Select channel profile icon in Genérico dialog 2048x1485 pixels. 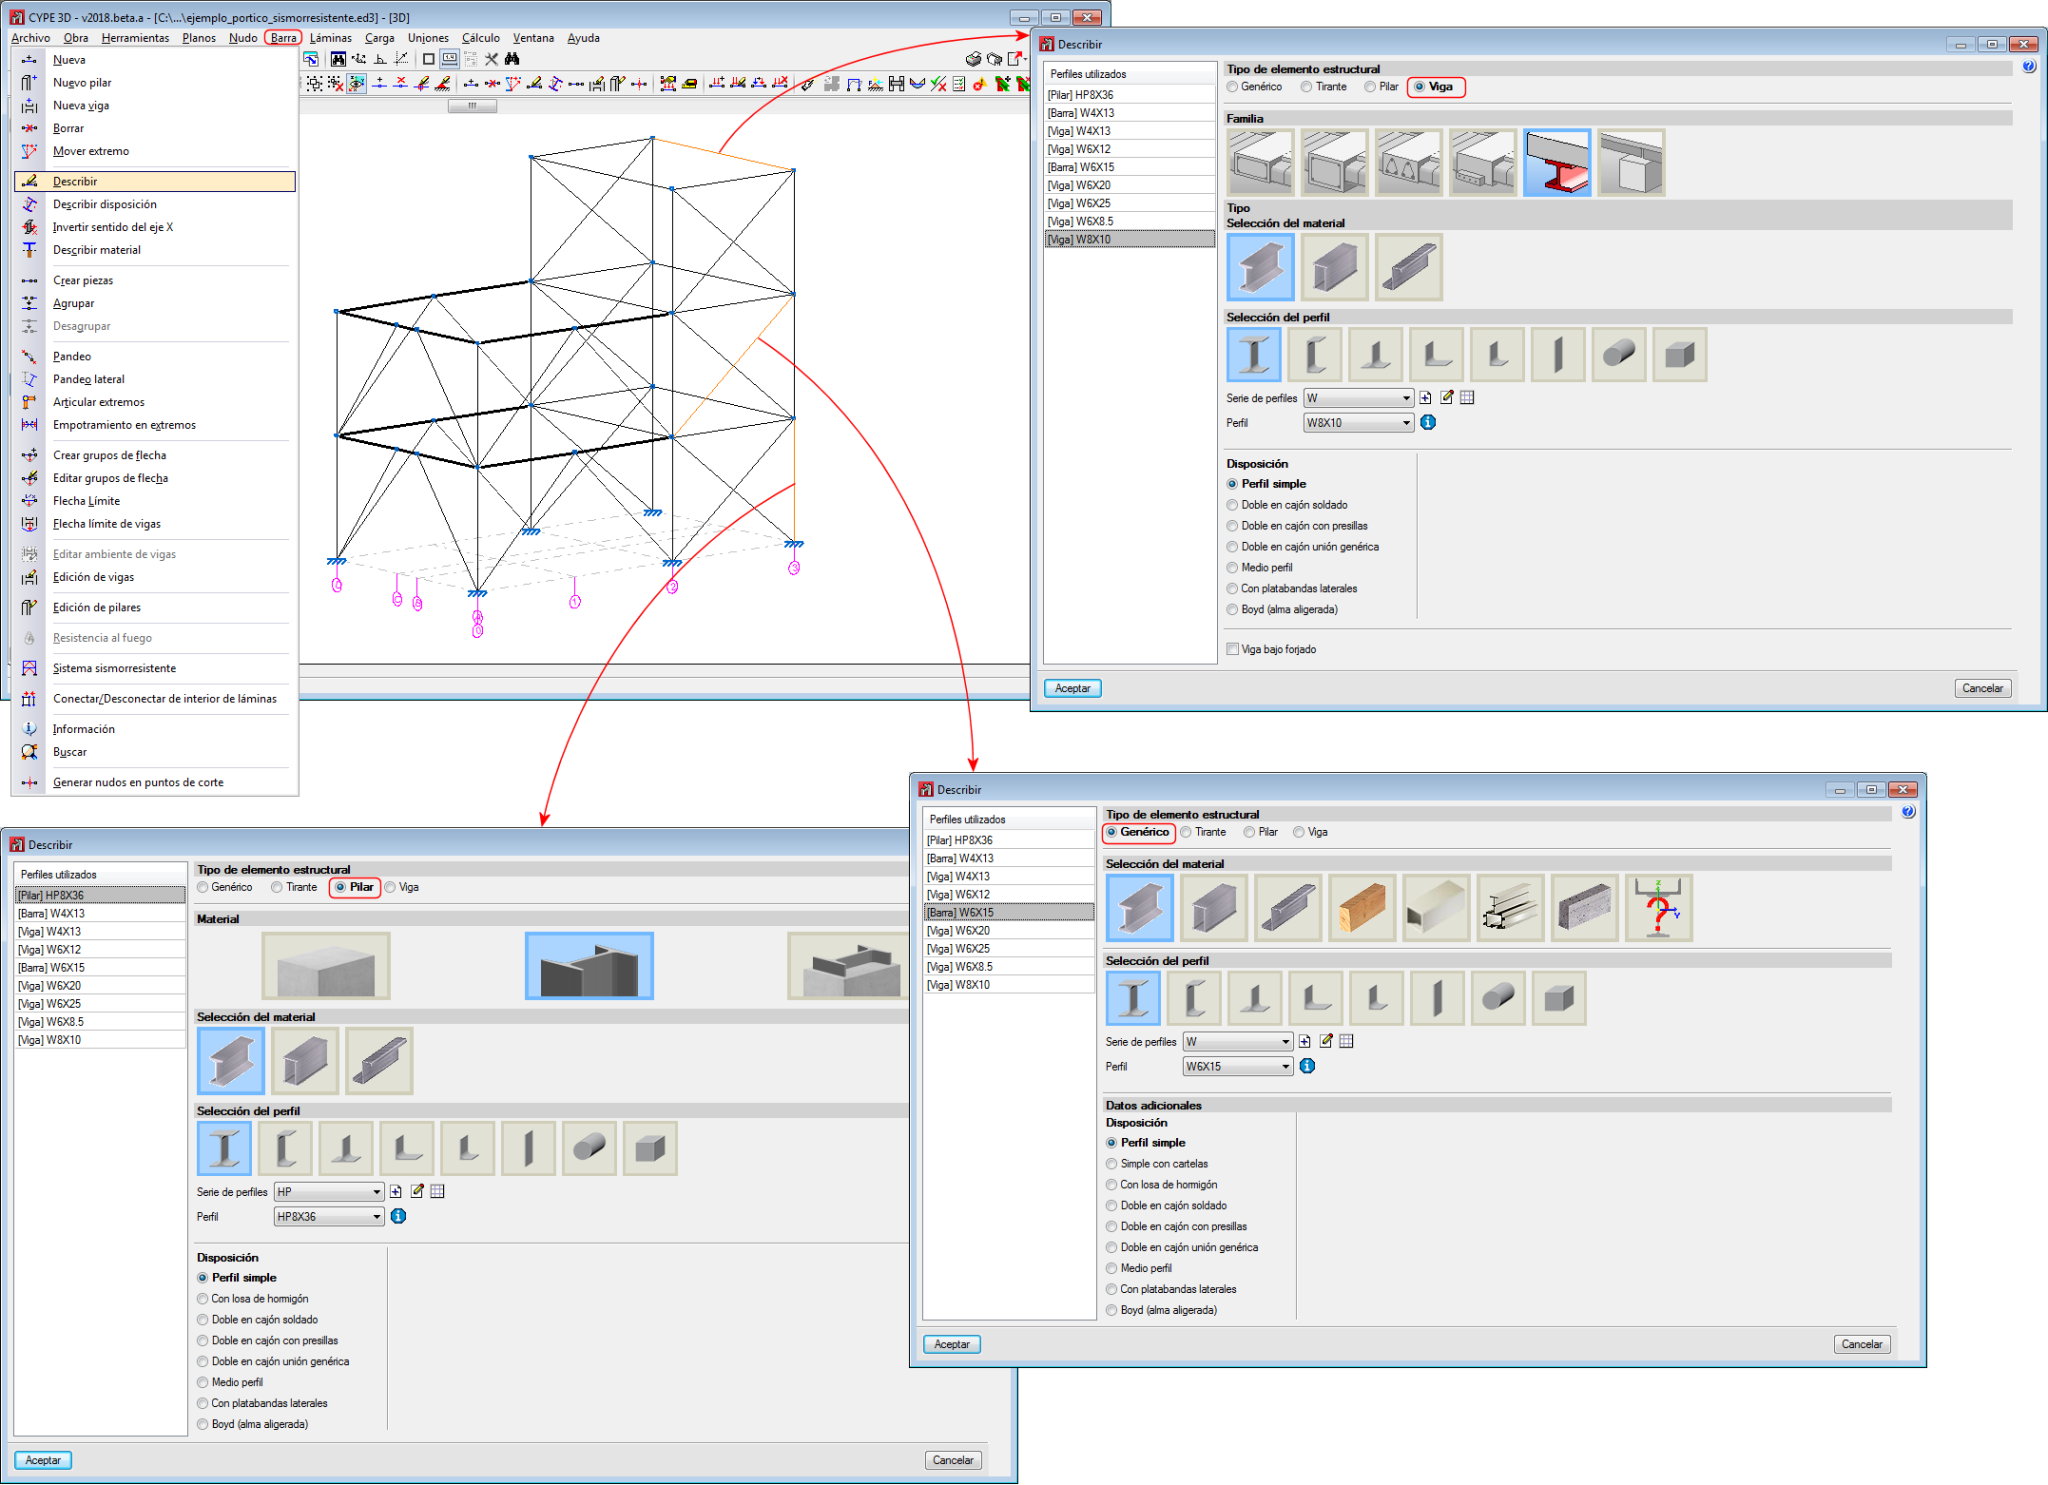pos(1194,998)
